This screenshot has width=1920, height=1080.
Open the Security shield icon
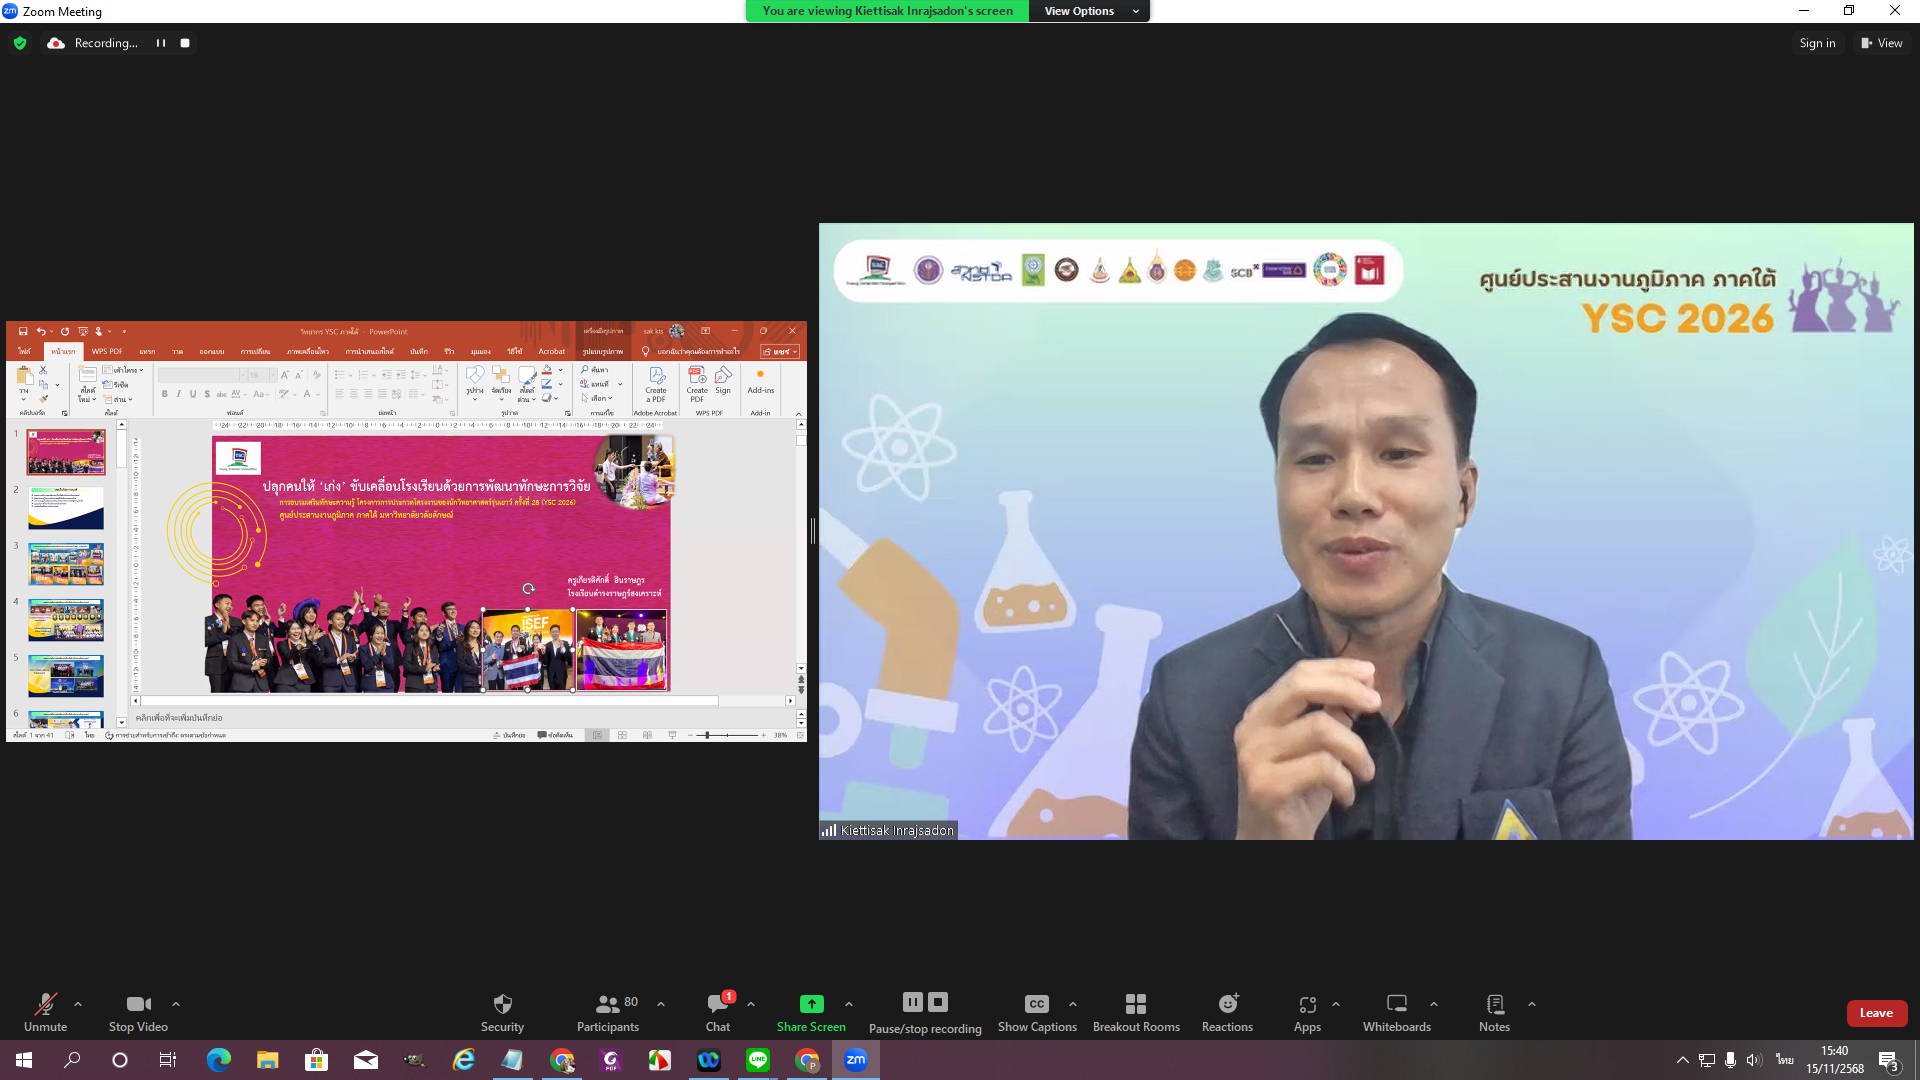click(502, 1004)
